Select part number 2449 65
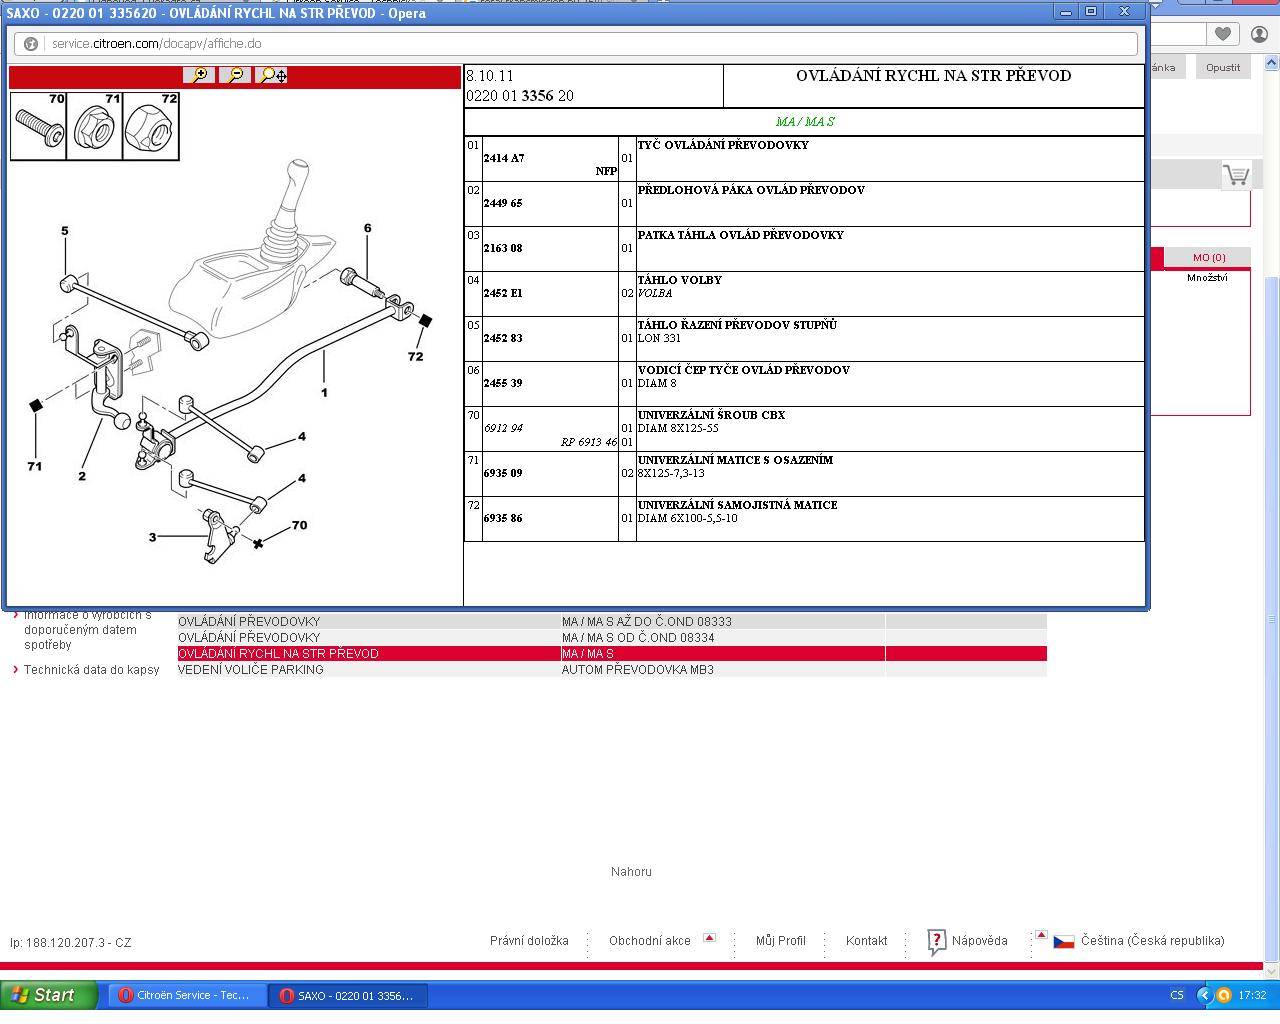1280x1024 pixels. click(x=503, y=203)
